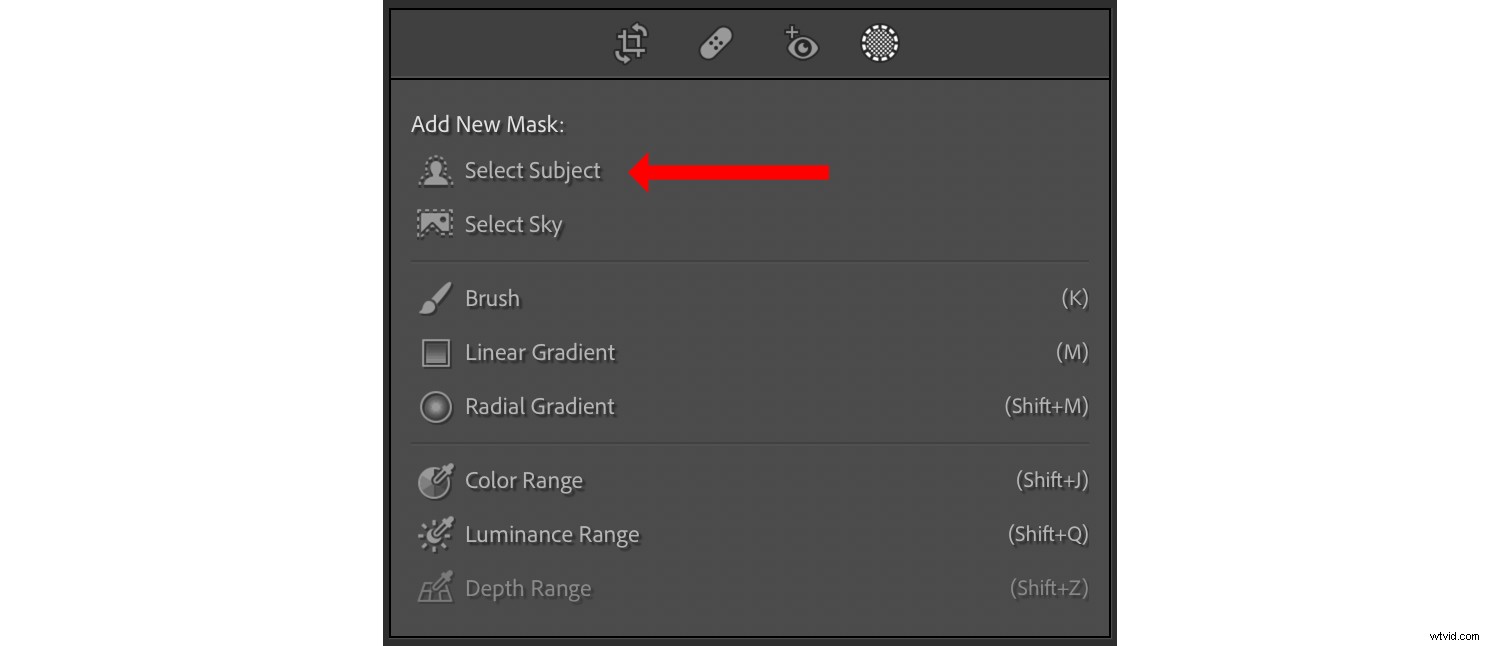Screen dimensions: 1500x646
Task: Choose the Linear Gradient icon
Action: click(435, 352)
